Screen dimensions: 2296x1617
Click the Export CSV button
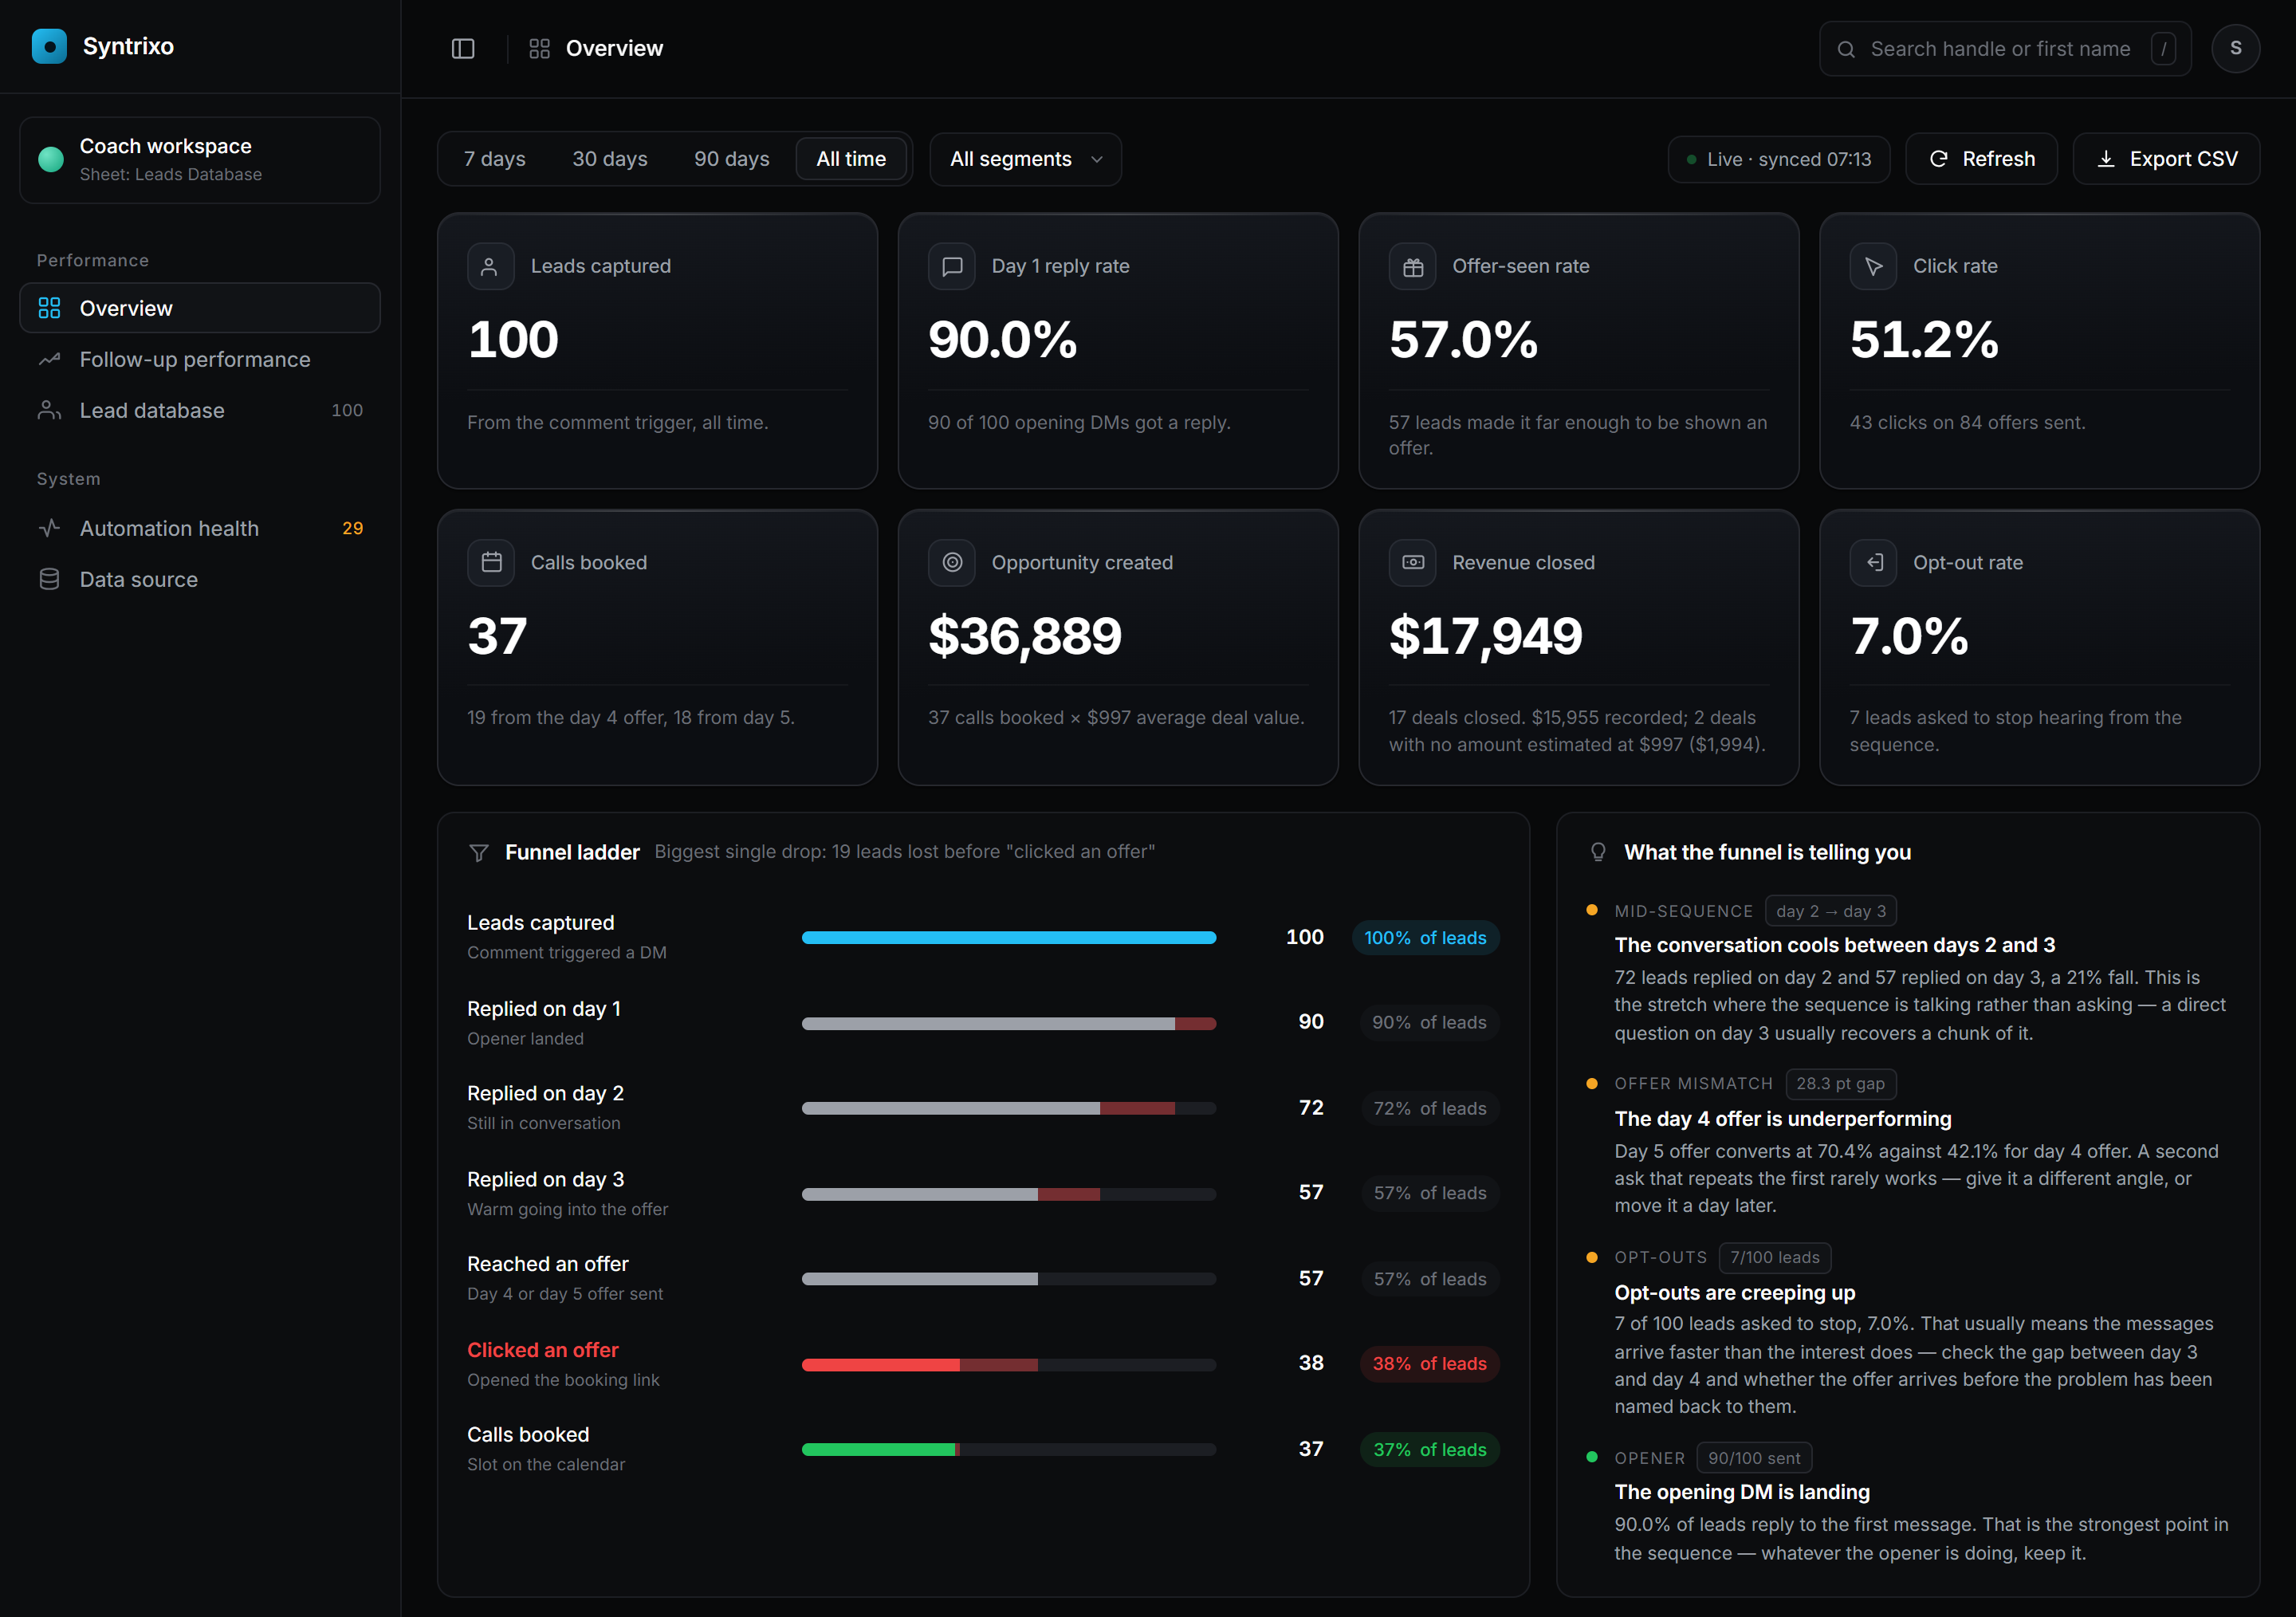tap(2166, 159)
